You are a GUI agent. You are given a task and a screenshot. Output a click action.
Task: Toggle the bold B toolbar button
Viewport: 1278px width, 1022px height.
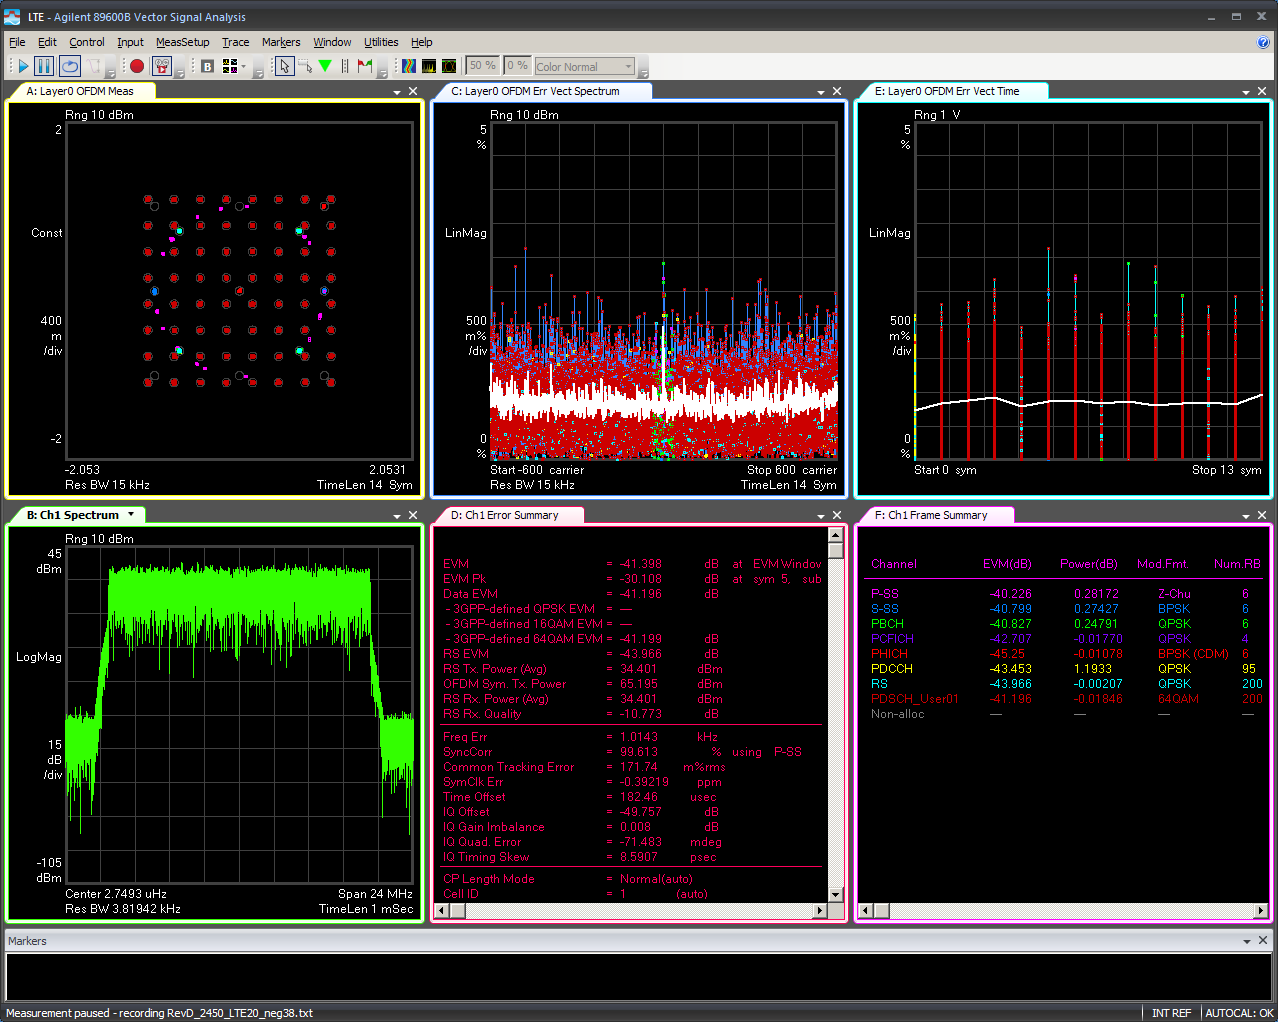[x=207, y=66]
